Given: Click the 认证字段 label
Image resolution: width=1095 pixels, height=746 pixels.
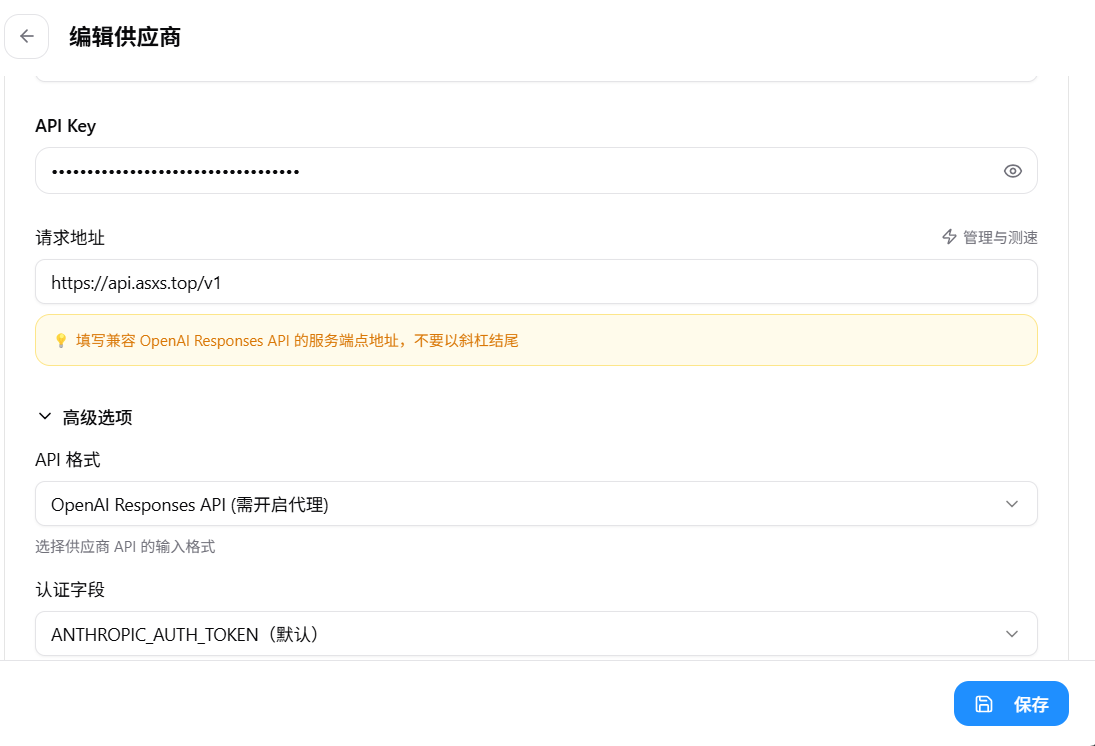Looking at the screenshot, I should [70, 590].
